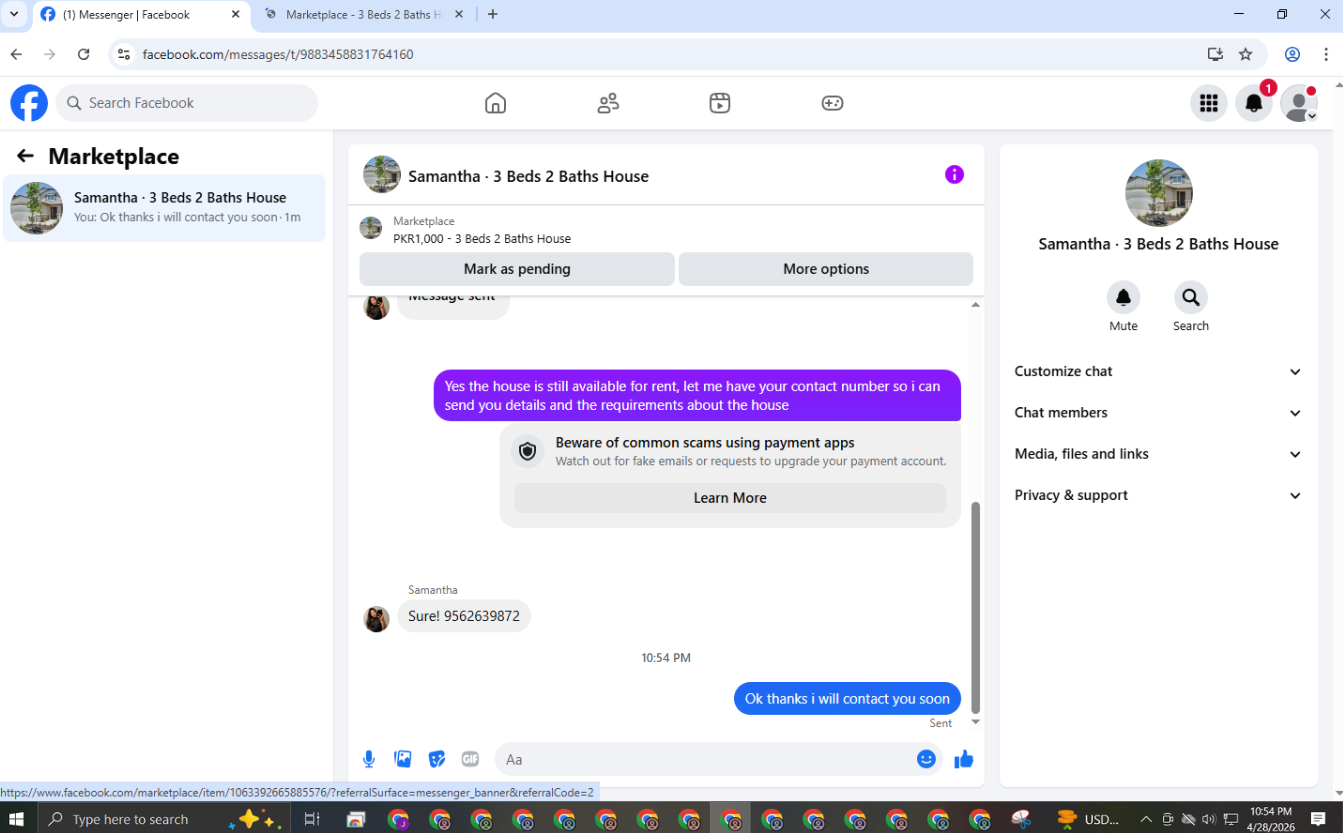
Task: Open install app icon in address bar
Action: pos(1215,54)
